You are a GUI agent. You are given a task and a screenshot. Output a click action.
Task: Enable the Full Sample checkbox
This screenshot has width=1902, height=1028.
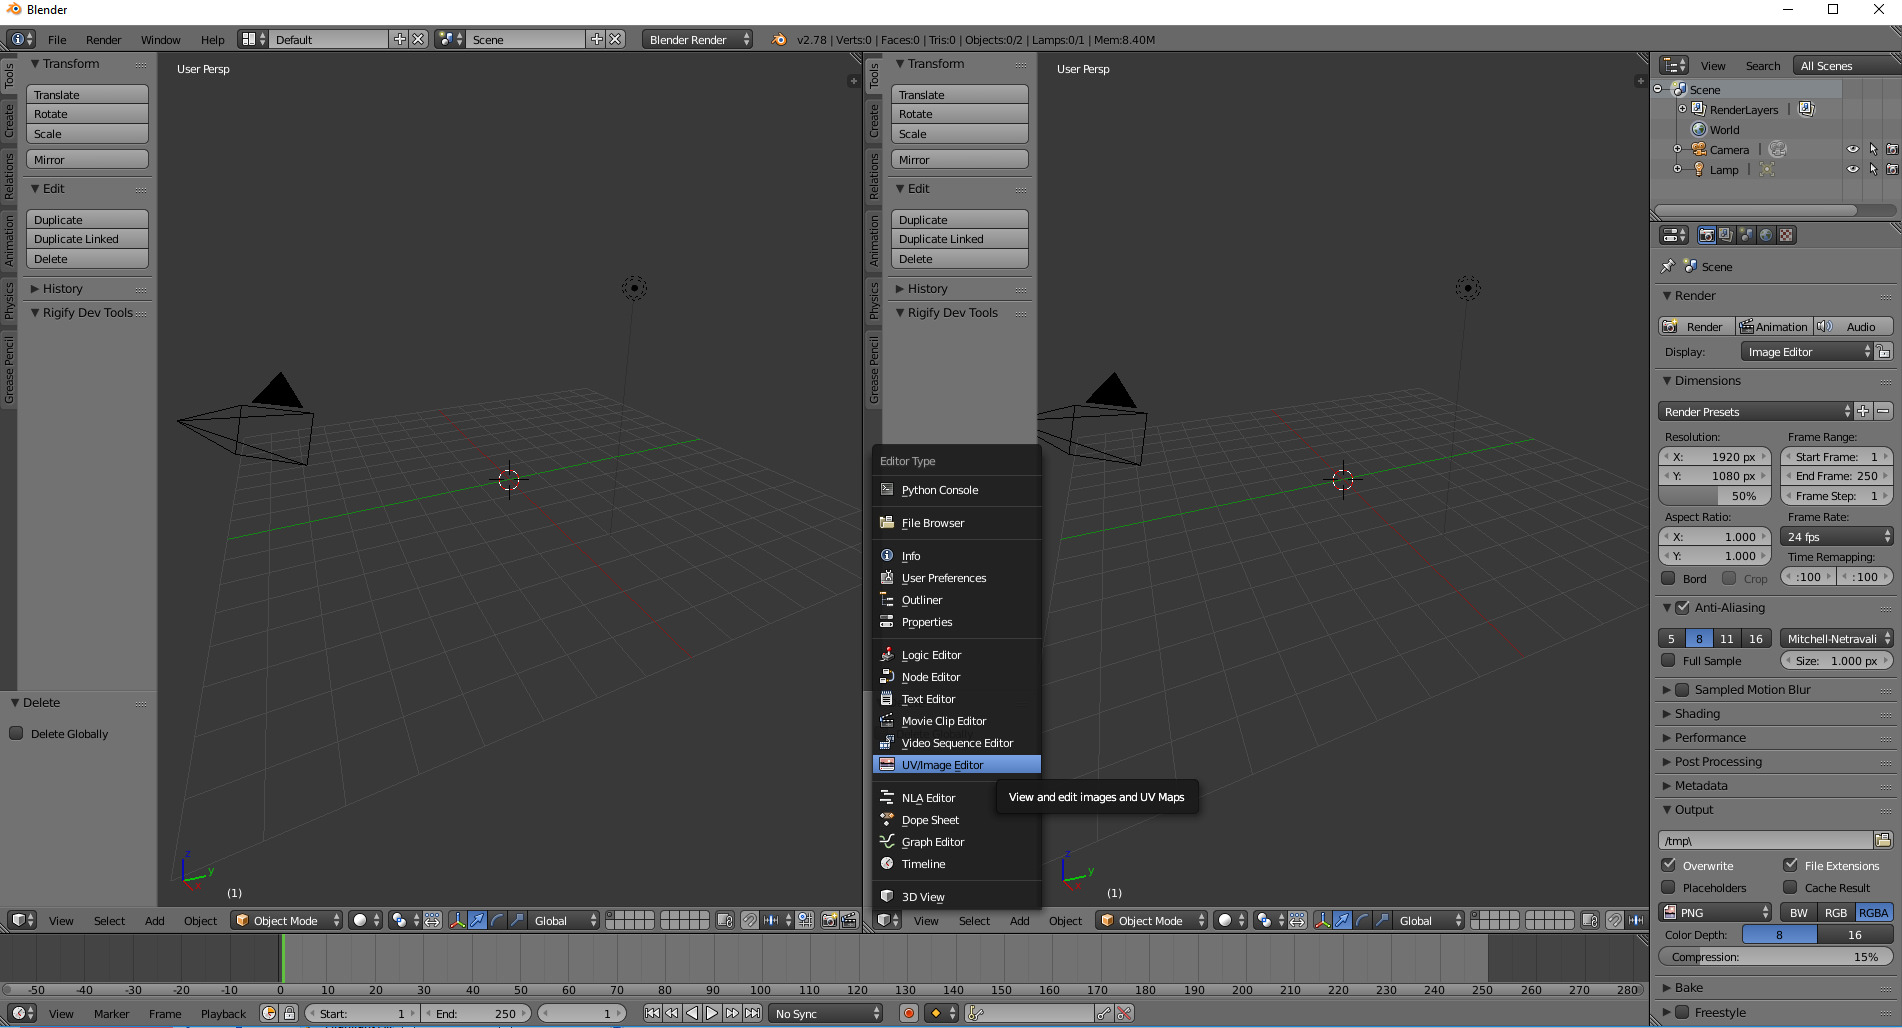click(1668, 660)
